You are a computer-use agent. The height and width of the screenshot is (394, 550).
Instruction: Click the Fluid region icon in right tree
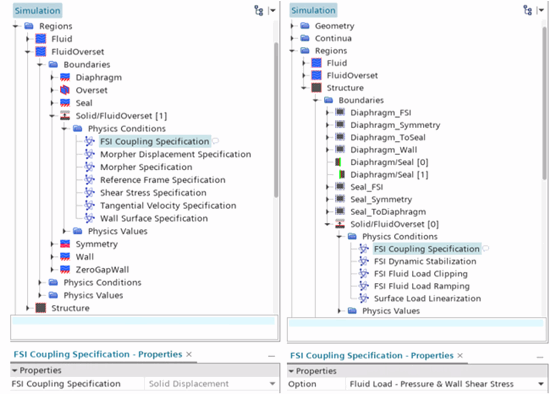(316, 63)
